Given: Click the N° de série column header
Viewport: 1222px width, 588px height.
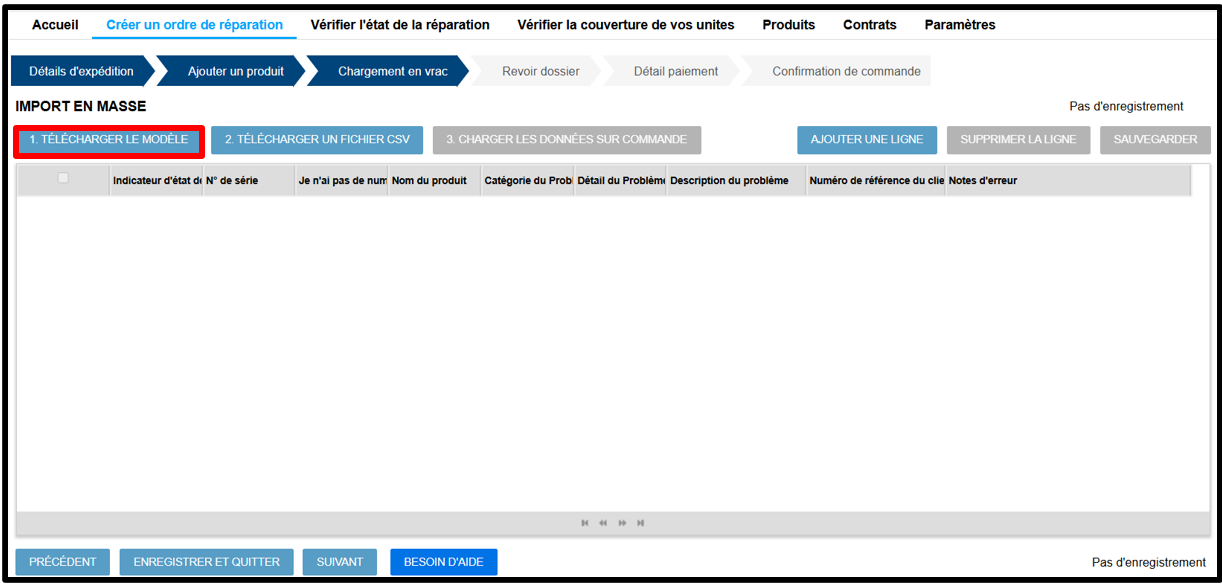Looking at the screenshot, I should [249, 180].
